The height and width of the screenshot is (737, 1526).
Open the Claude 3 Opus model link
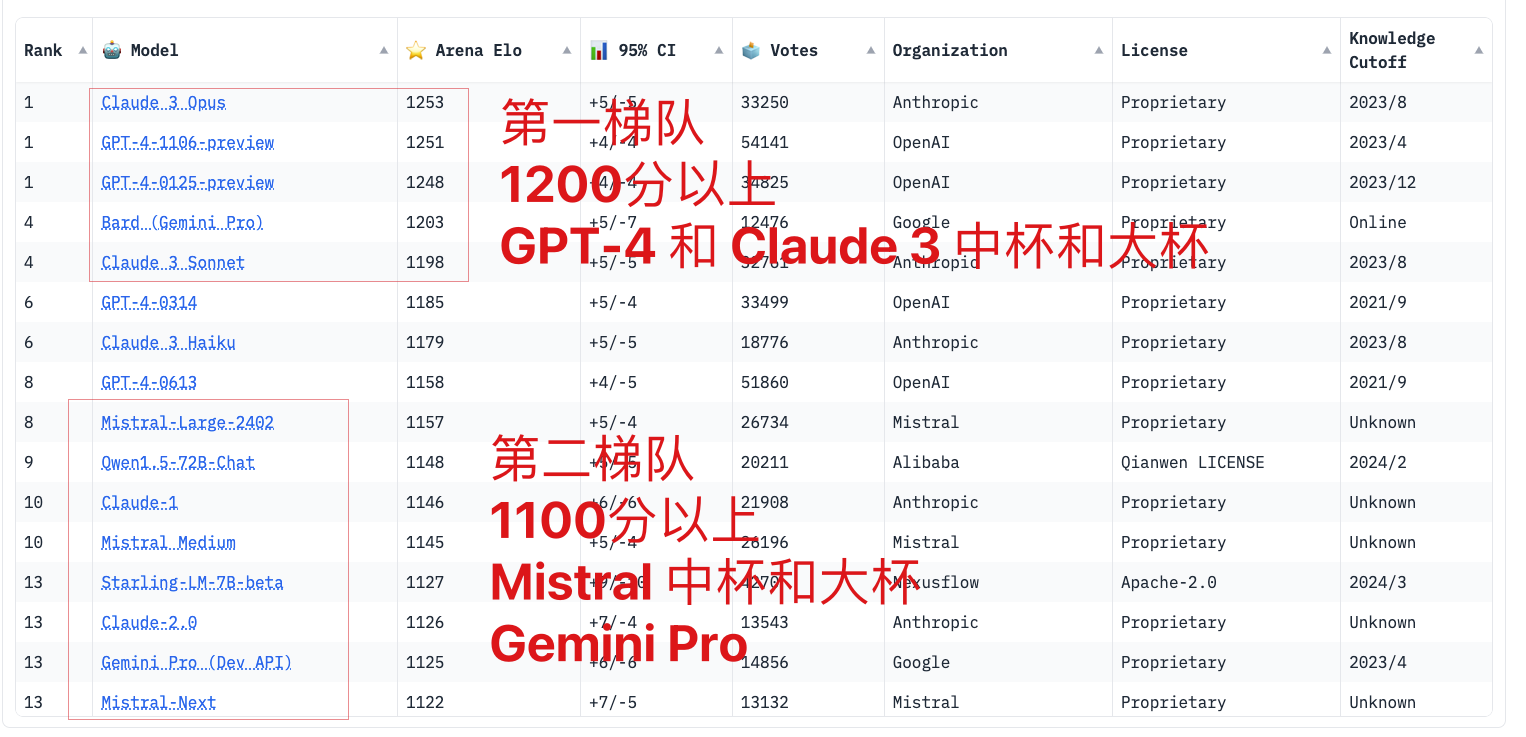click(x=164, y=102)
